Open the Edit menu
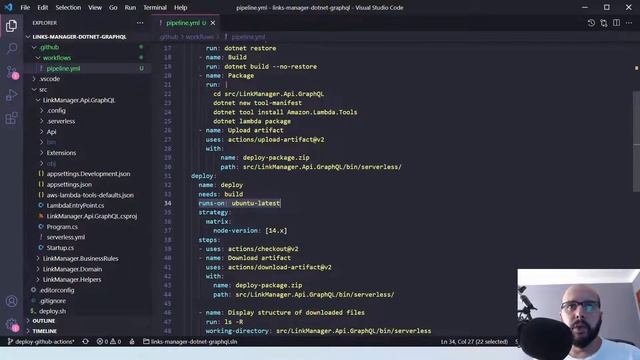Image resolution: width=640 pixels, height=360 pixels. click(x=42, y=7)
